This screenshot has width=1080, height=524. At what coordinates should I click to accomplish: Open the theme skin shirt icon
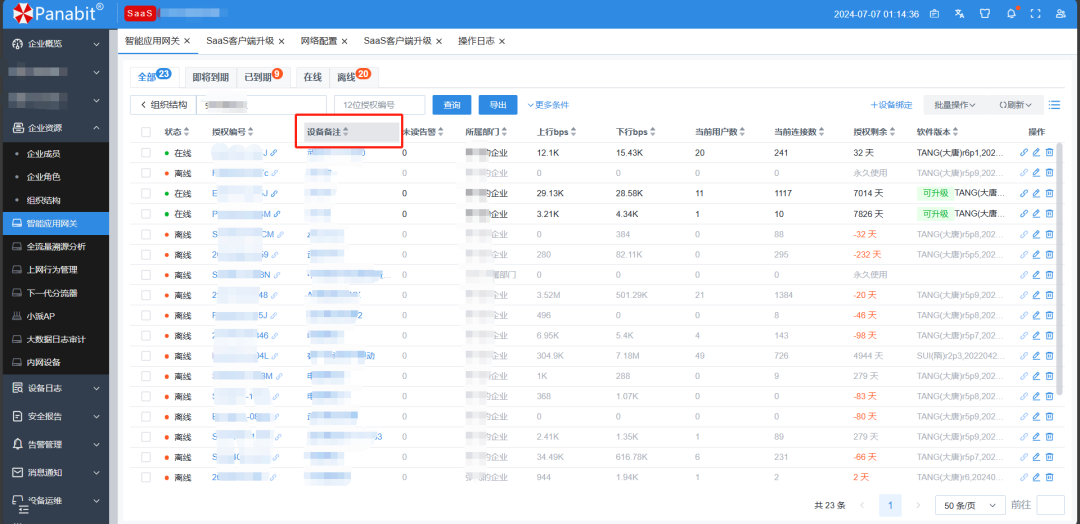pyautogui.click(x=985, y=13)
